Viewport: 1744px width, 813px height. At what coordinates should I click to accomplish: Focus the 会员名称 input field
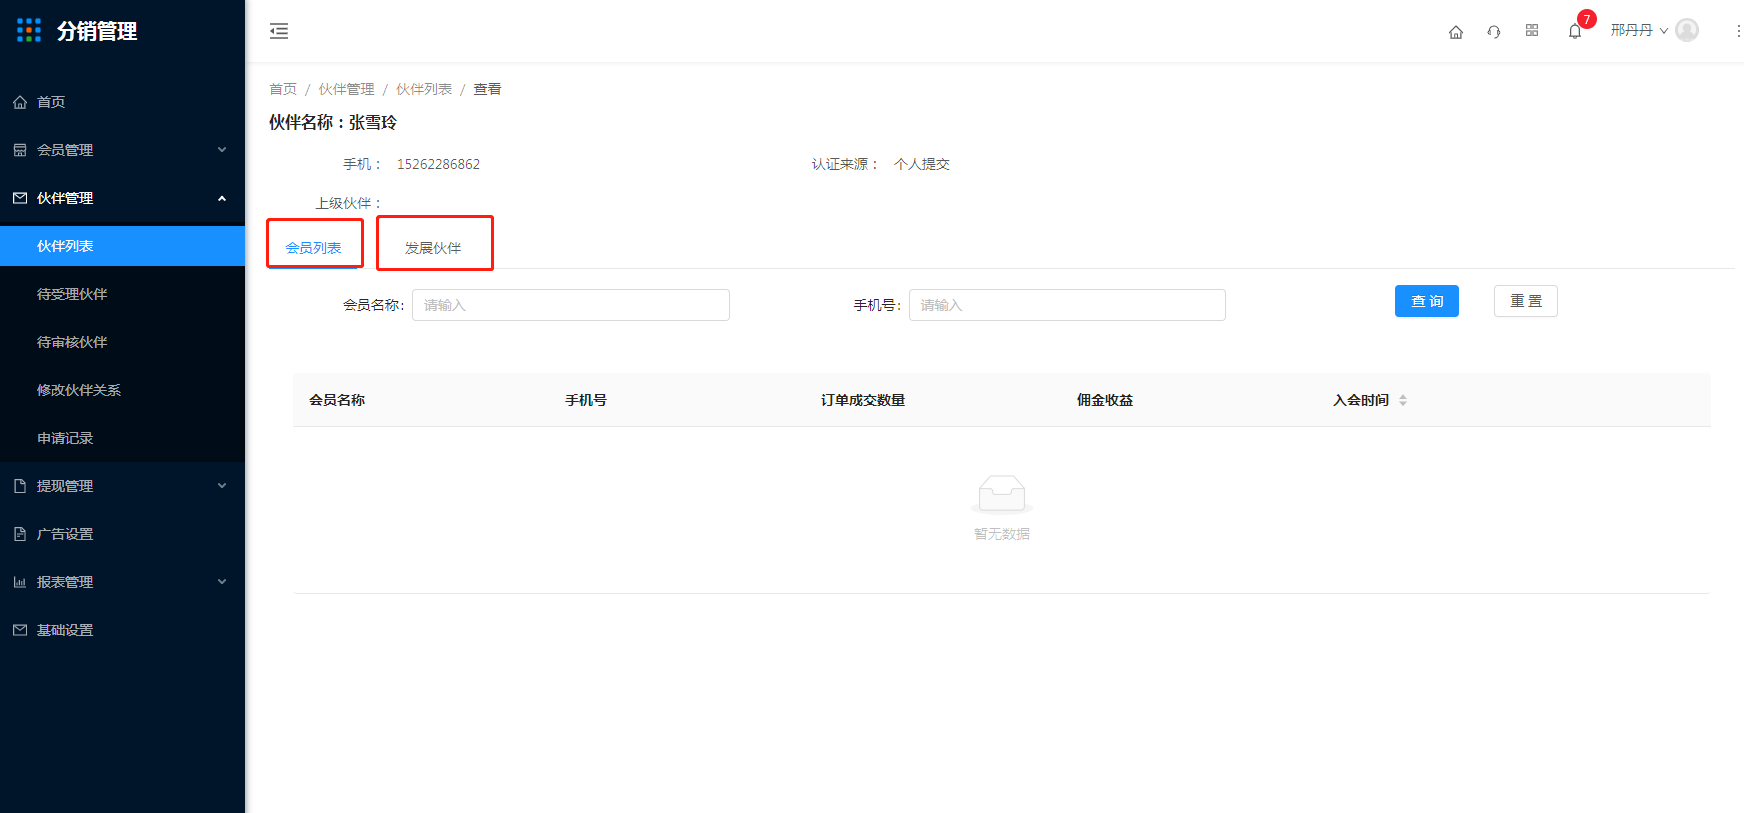pyautogui.click(x=571, y=305)
